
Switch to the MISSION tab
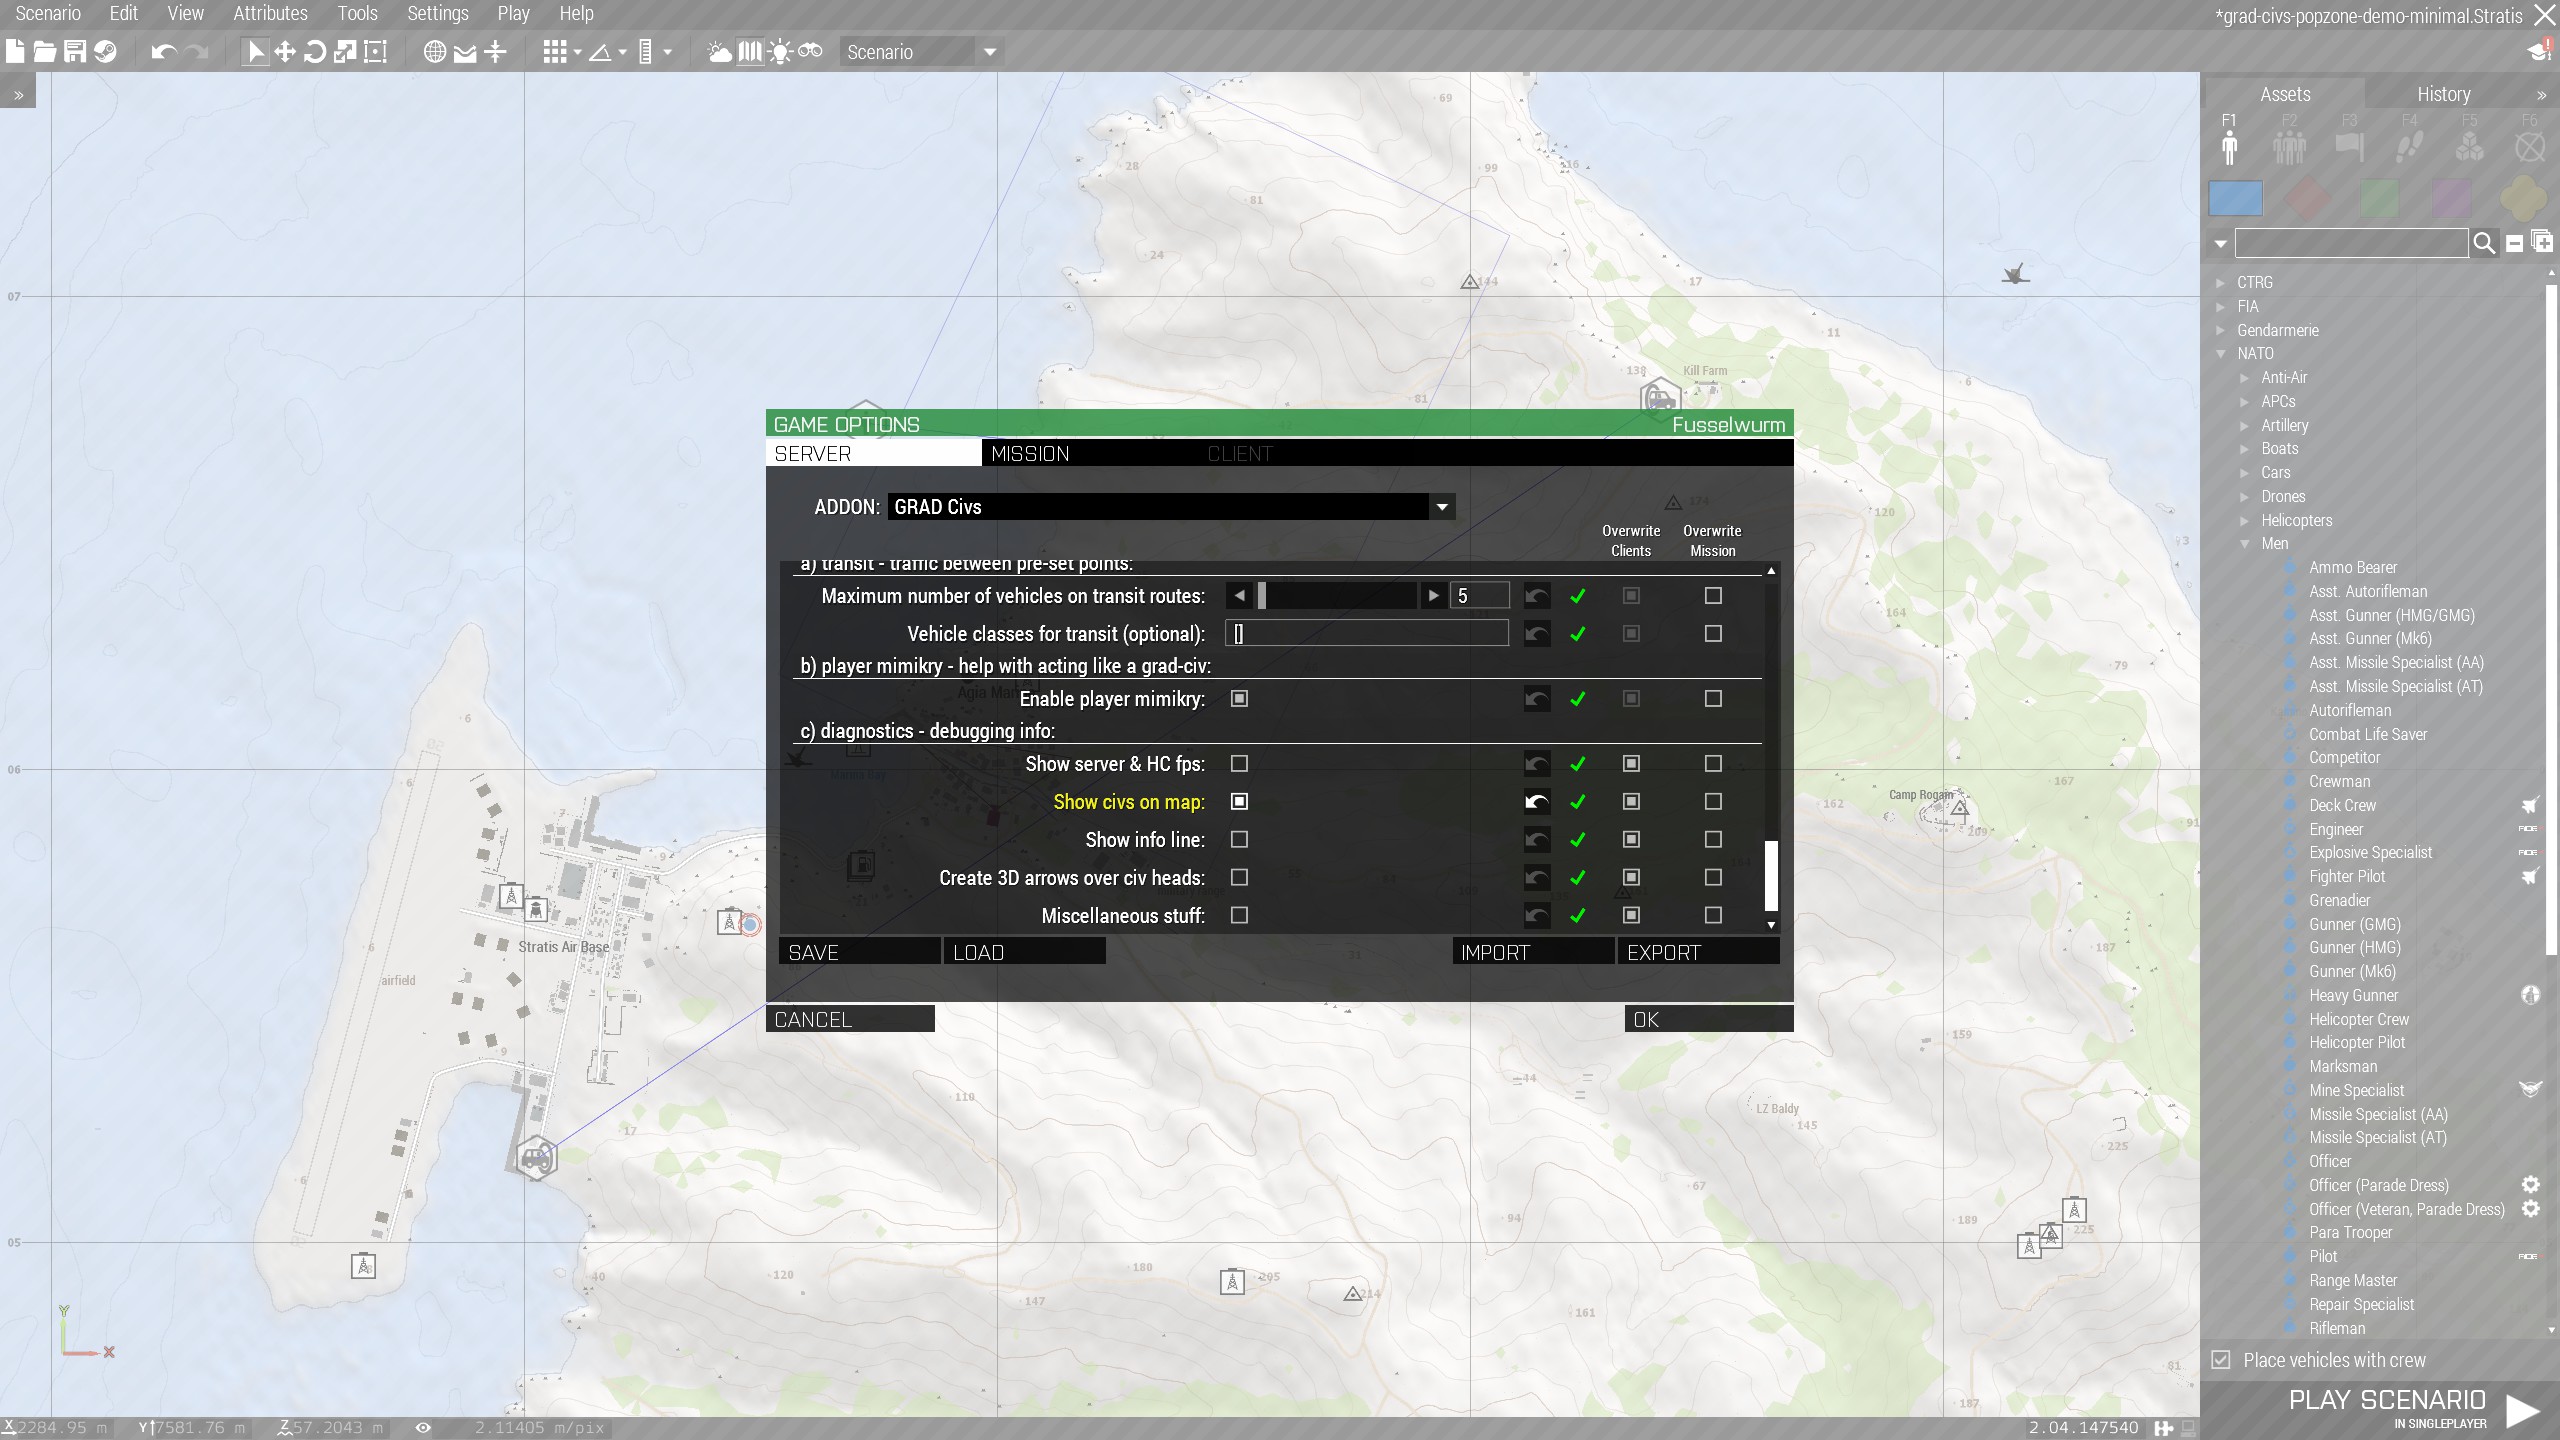(x=1030, y=454)
